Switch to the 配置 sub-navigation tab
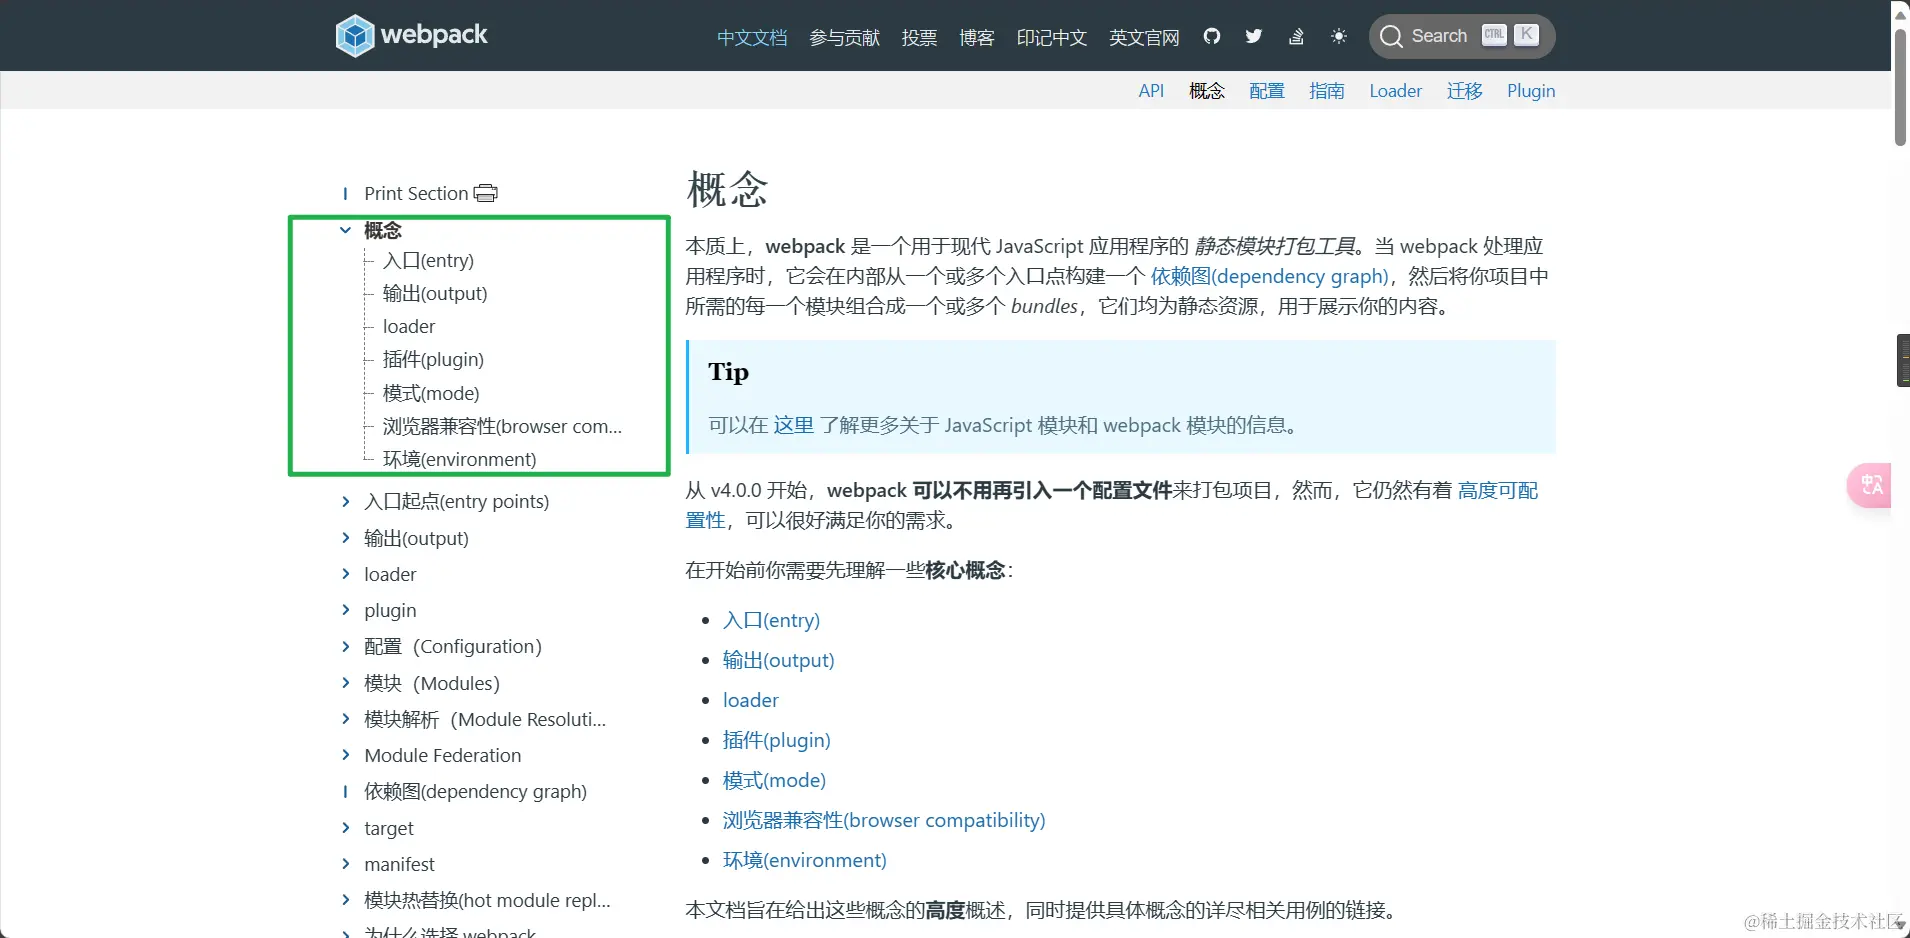Viewport: 1910px width, 938px height. pyautogui.click(x=1267, y=91)
